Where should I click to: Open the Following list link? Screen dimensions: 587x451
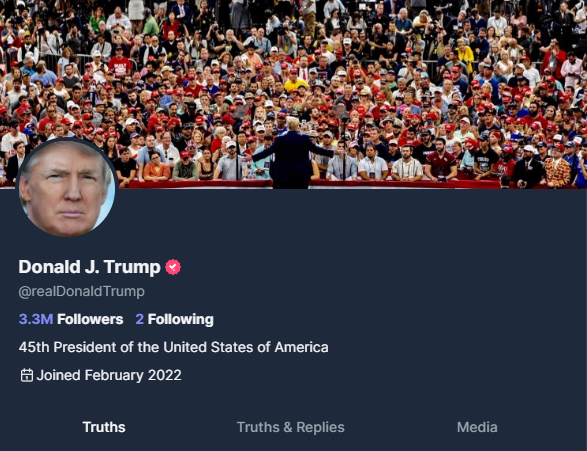pos(180,319)
